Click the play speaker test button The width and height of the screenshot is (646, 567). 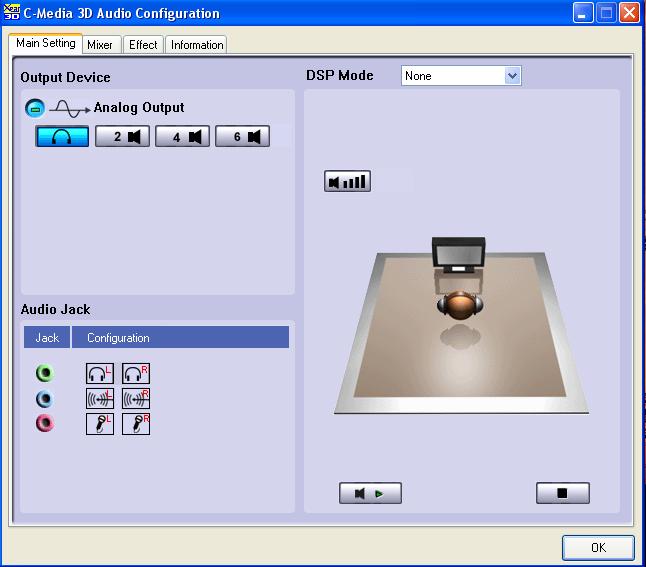click(x=370, y=493)
